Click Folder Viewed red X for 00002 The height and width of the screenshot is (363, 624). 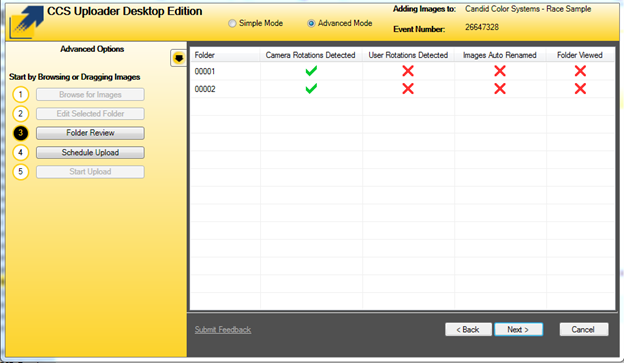(x=580, y=89)
